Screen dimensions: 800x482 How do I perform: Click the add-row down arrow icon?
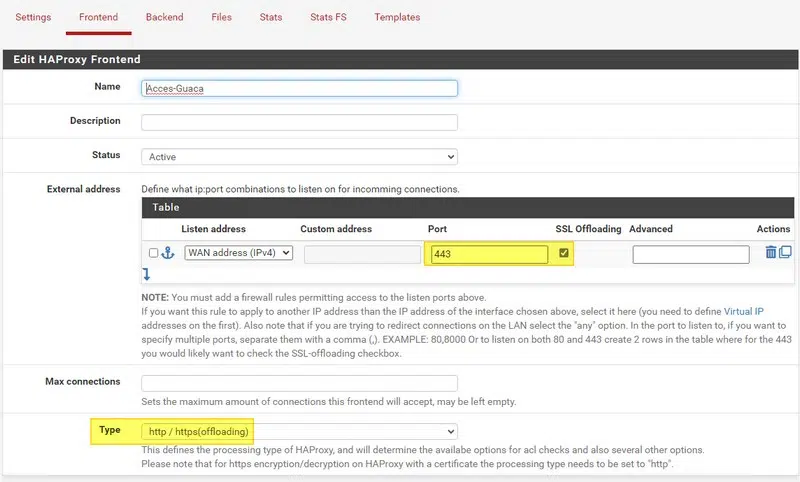146,274
